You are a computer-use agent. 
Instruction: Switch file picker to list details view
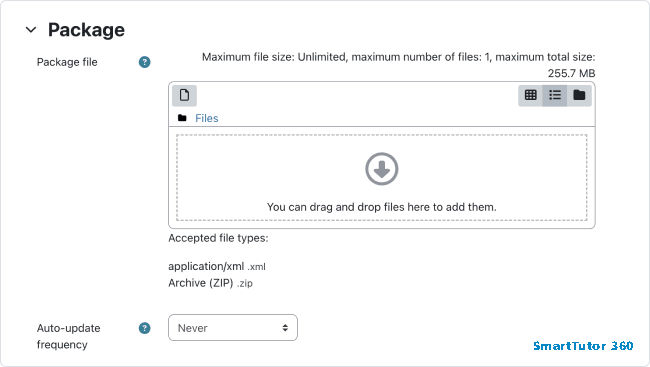click(x=555, y=95)
